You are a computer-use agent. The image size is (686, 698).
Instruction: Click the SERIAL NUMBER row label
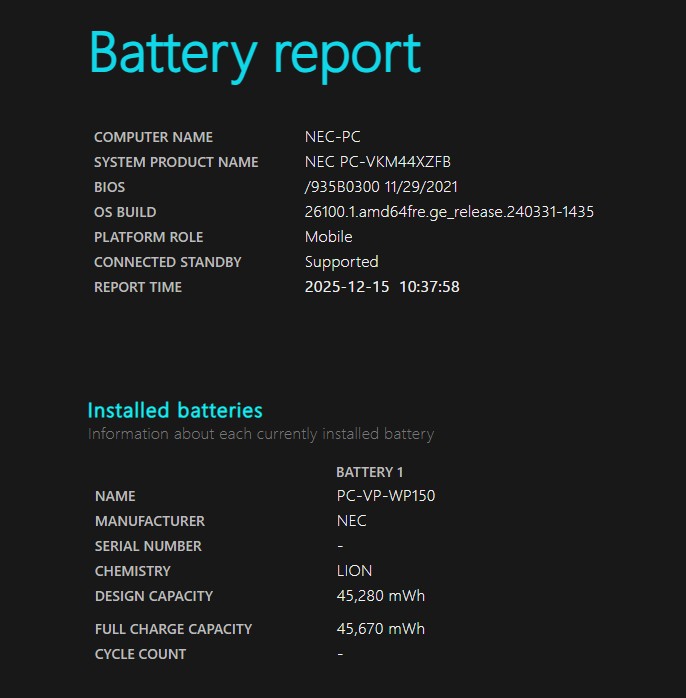148,546
